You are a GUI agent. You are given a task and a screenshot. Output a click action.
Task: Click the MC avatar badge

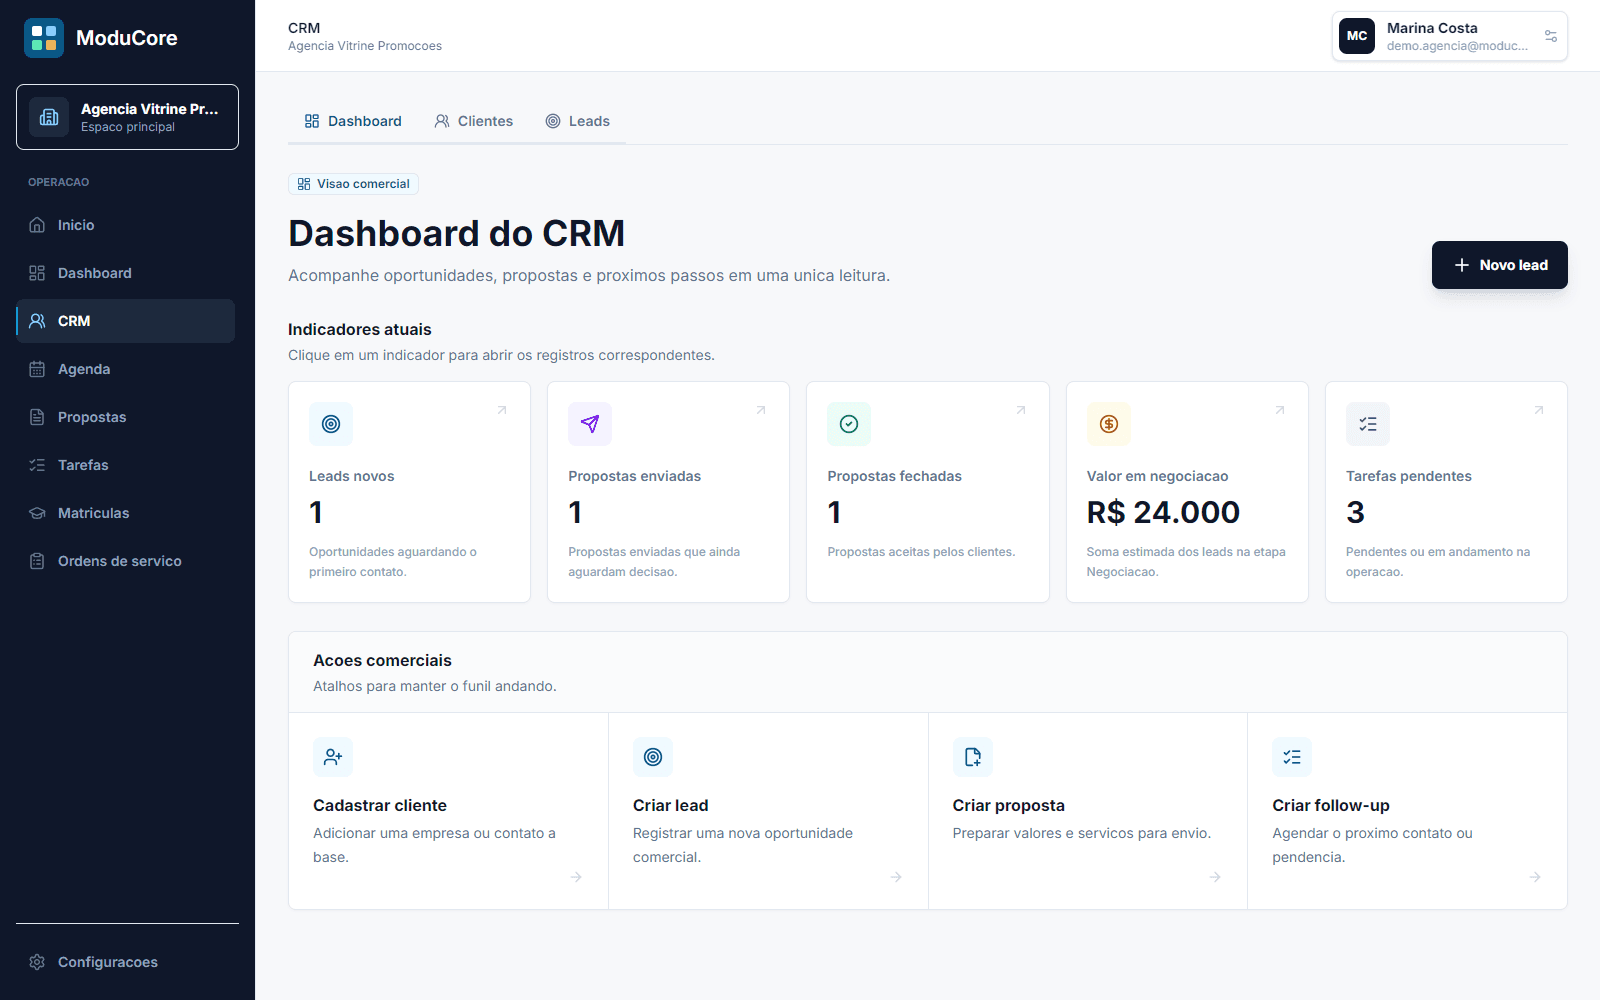tap(1357, 36)
